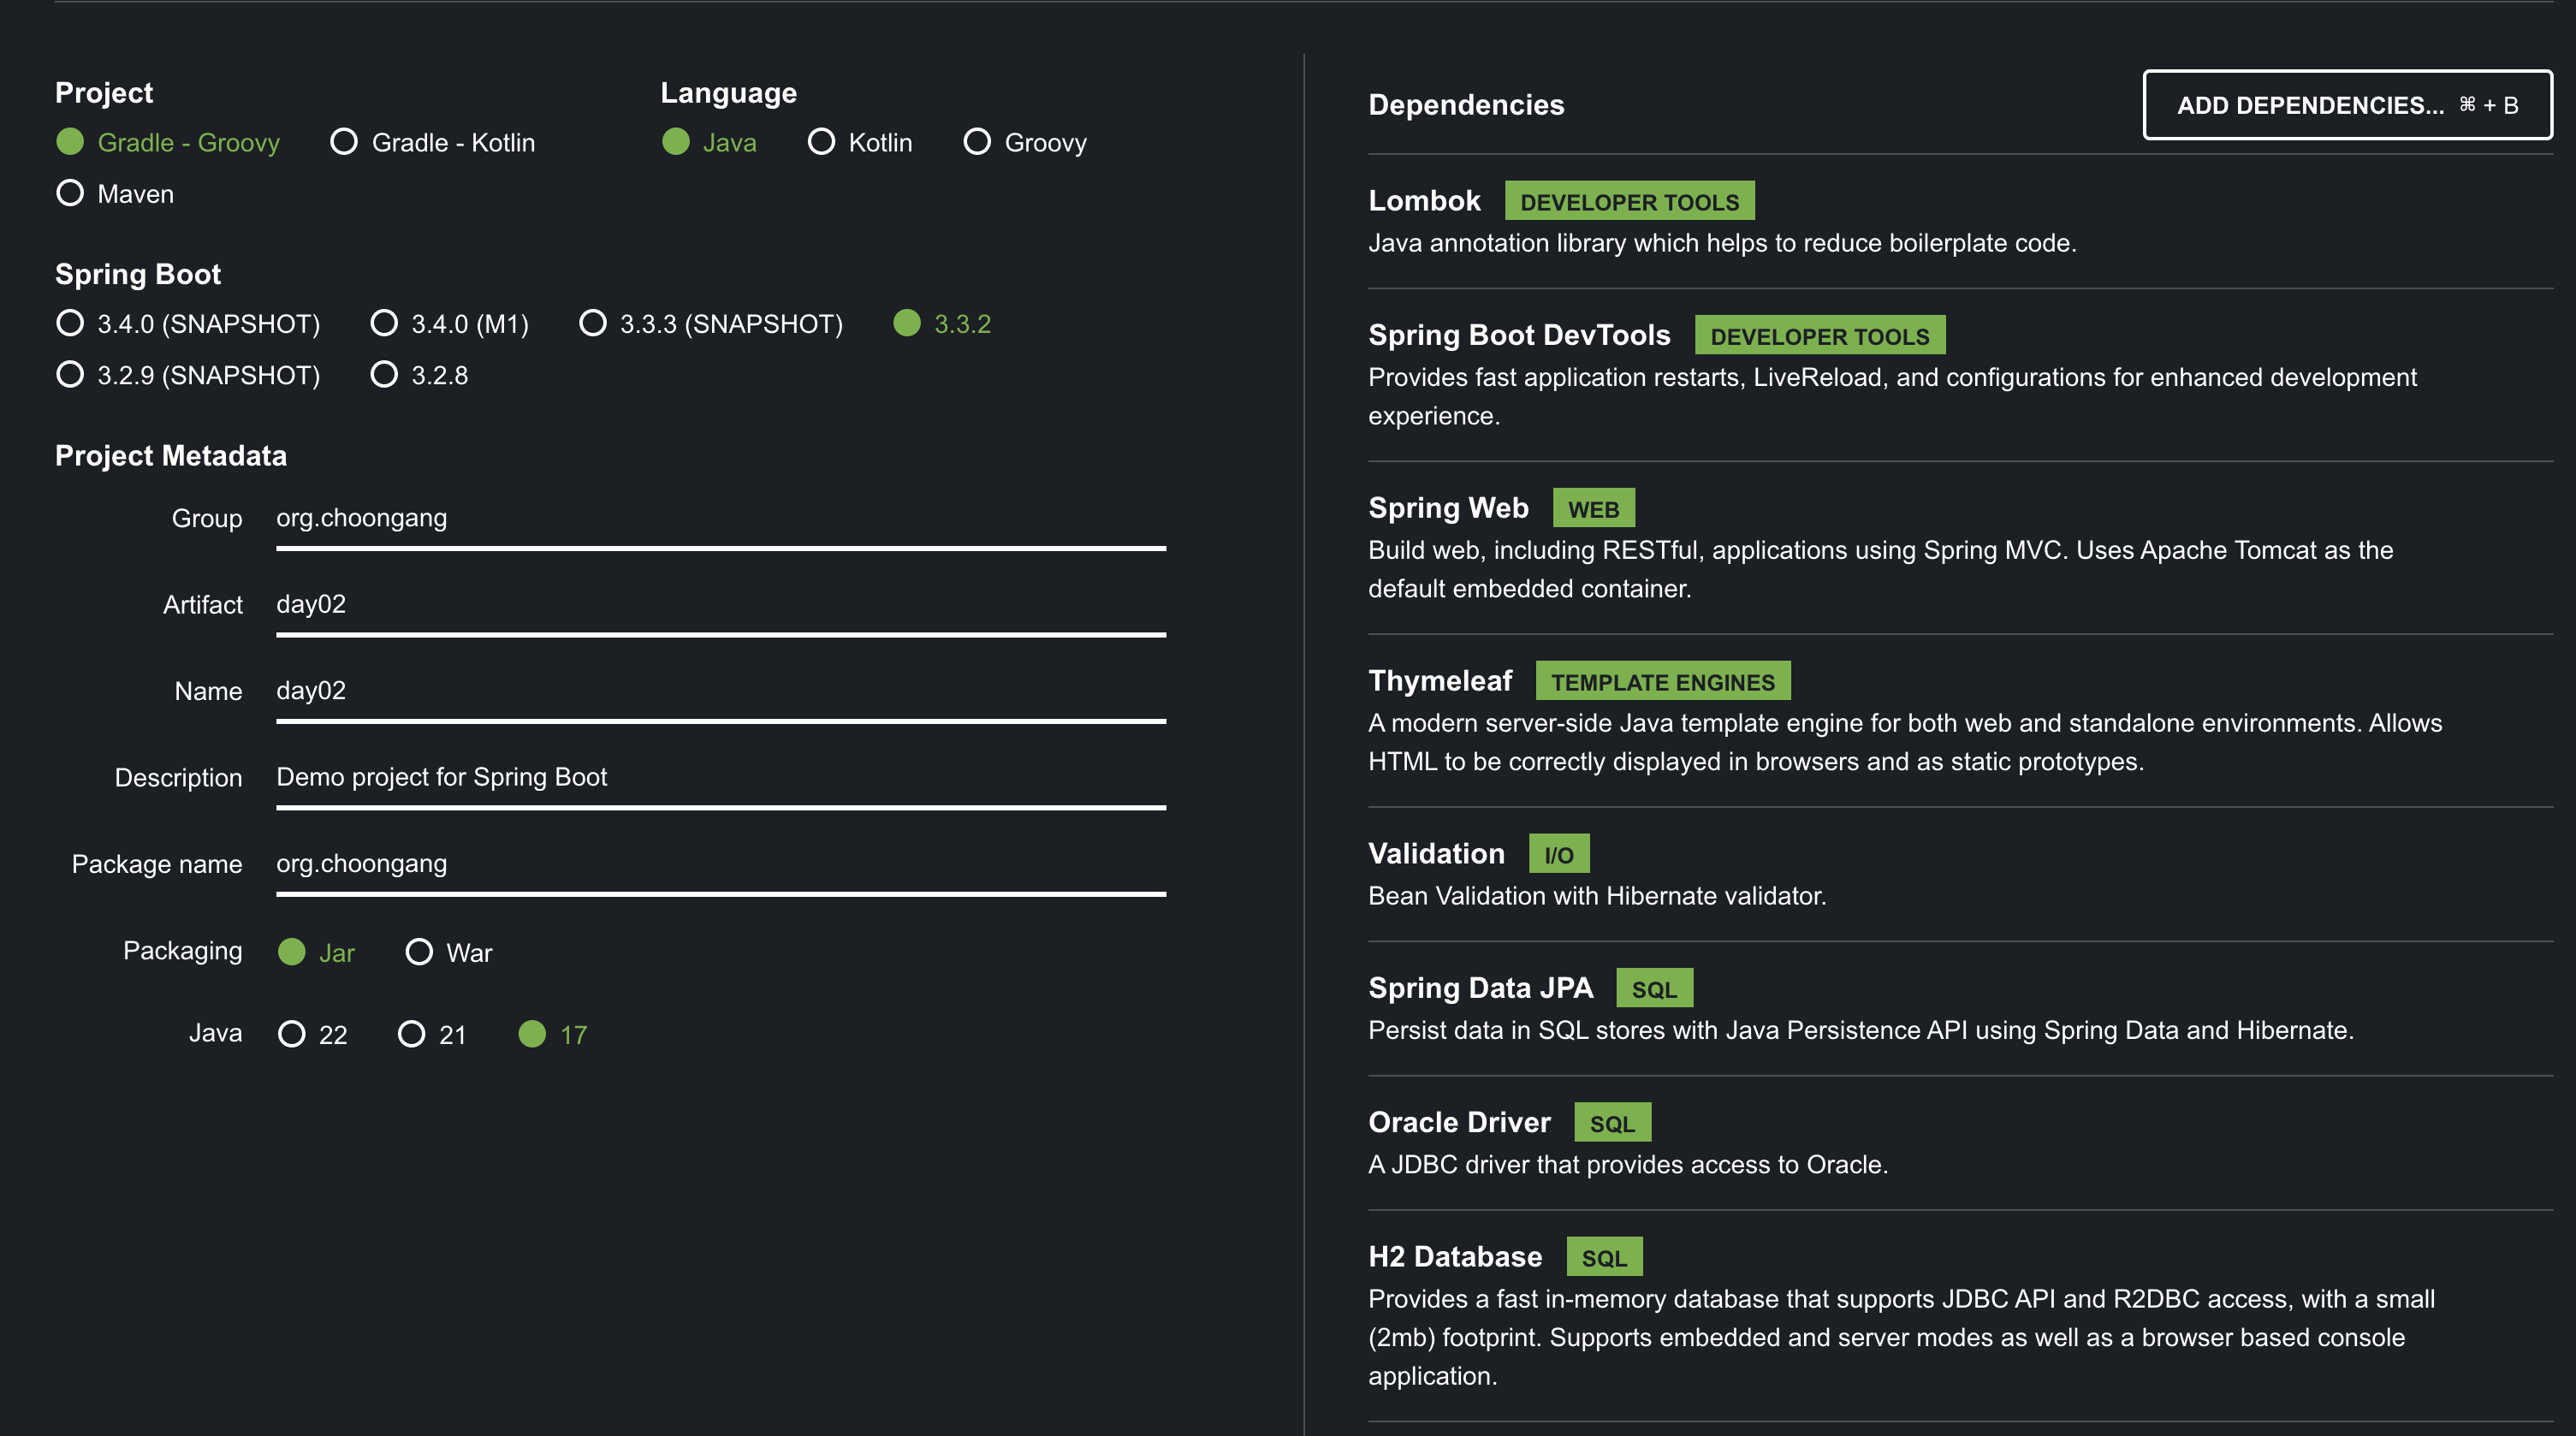Select Maven as the project type

pos(70,193)
